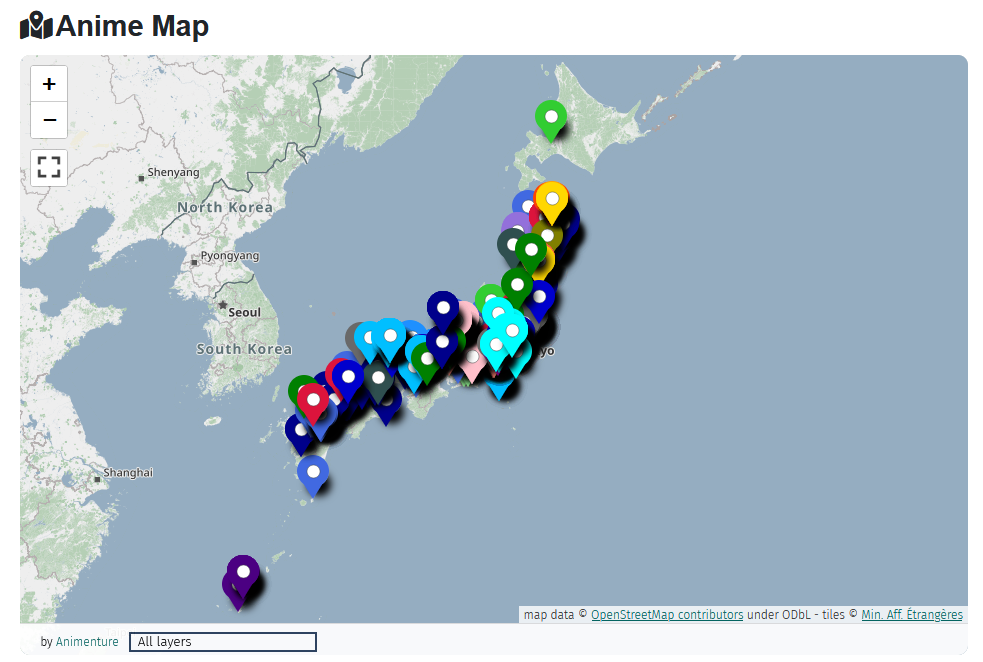Click the Seoul city label on map
Screen dimensions: 983x662
(244, 312)
